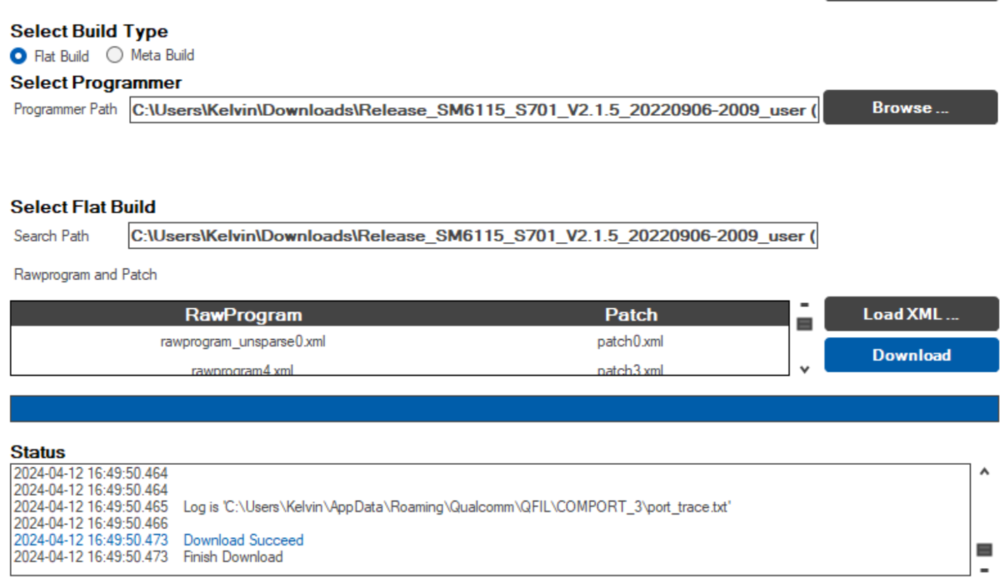Click the RawProgram column header
The width and height of the screenshot is (1000, 588).
pos(243,314)
